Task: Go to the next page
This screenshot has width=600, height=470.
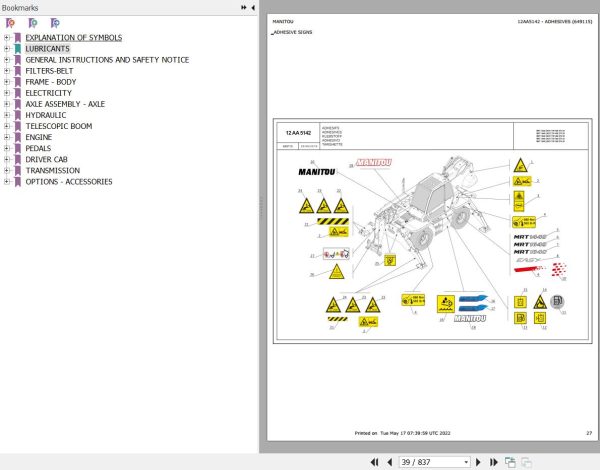Action: pyautogui.click(x=478, y=462)
